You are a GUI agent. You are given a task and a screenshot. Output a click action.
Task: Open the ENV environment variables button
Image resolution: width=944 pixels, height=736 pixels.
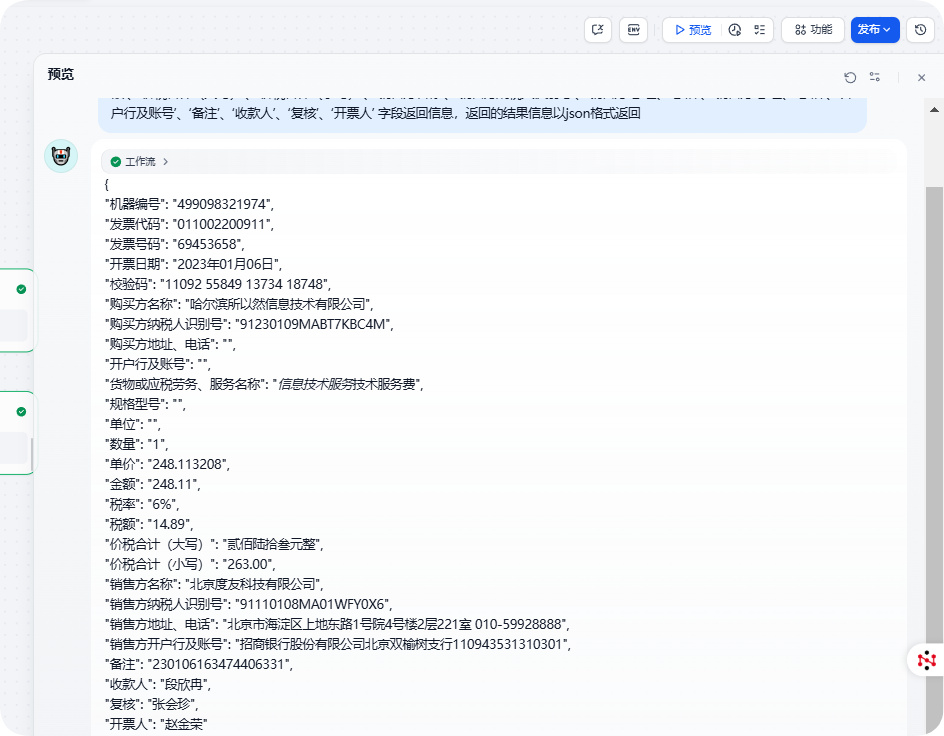tap(633, 29)
